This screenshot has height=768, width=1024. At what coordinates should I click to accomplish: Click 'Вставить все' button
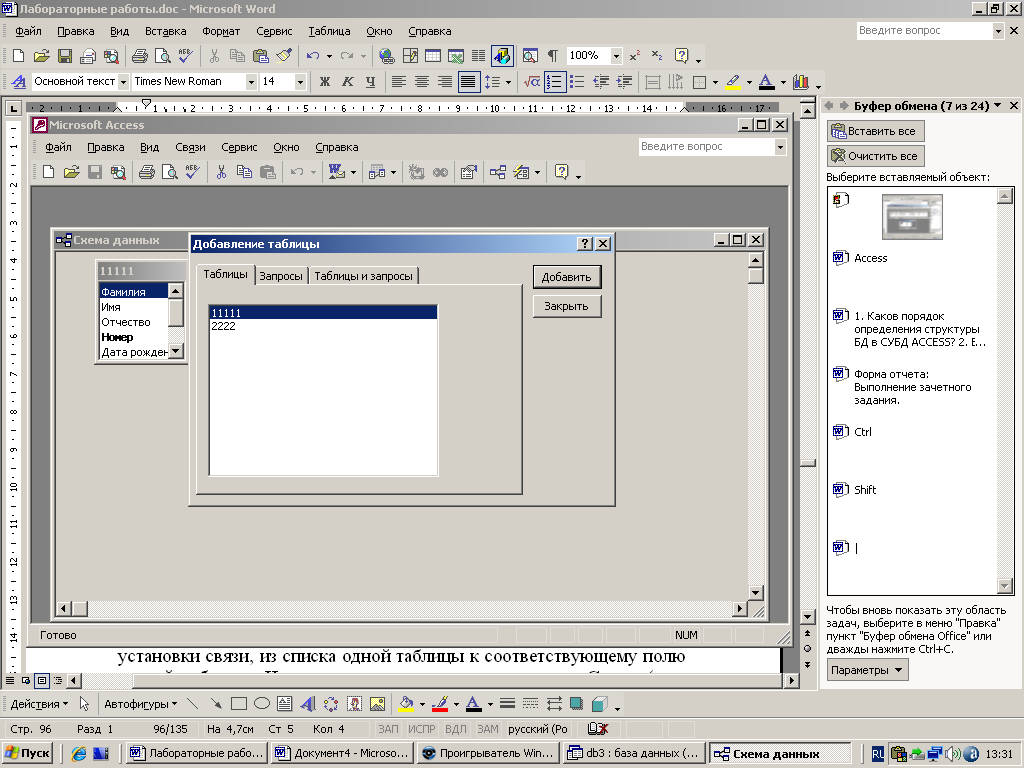coord(875,131)
